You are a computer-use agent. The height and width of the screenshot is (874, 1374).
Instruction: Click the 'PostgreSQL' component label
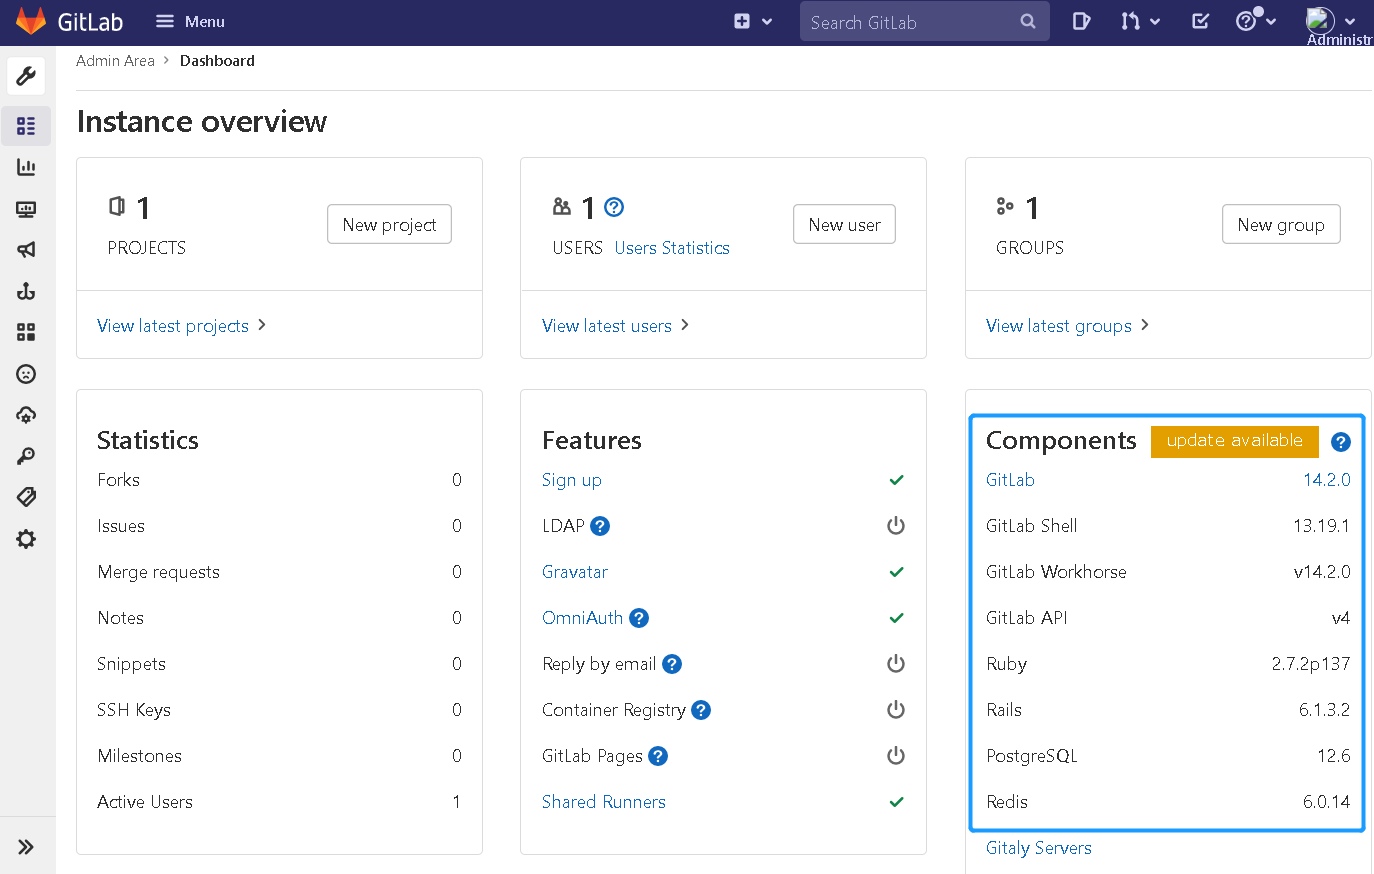click(x=1032, y=756)
